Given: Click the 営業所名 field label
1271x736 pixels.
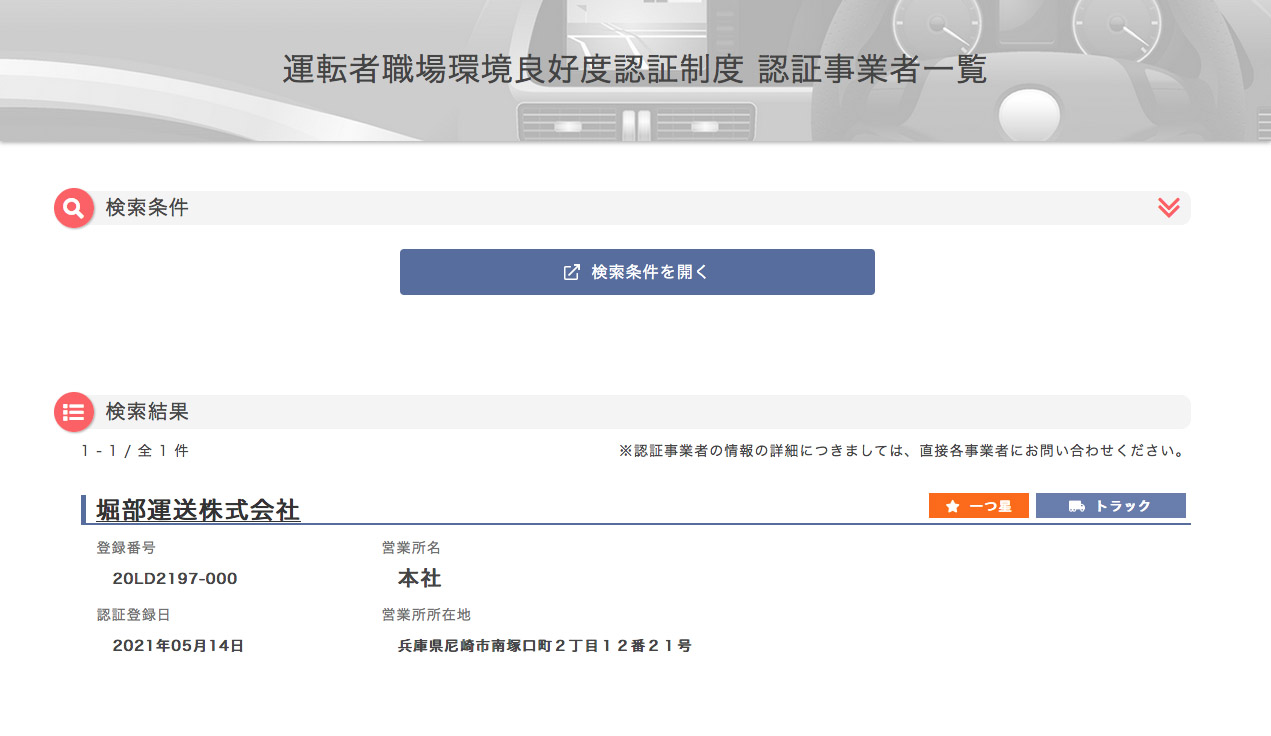Looking at the screenshot, I should coord(411,548).
